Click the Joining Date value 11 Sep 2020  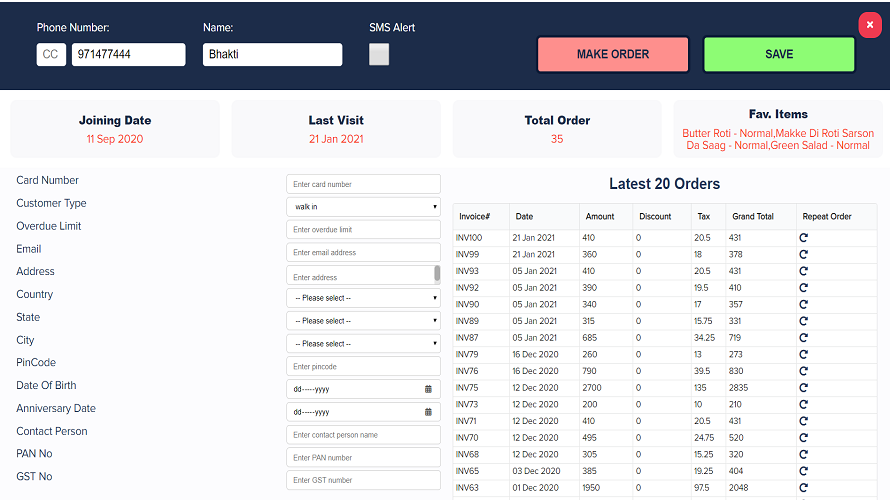pos(115,139)
